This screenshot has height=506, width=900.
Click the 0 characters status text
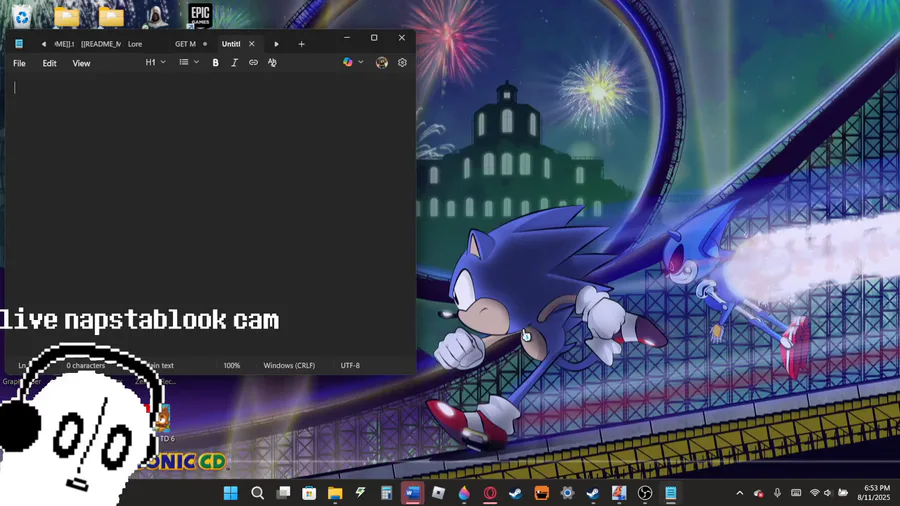[x=86, y=365]
